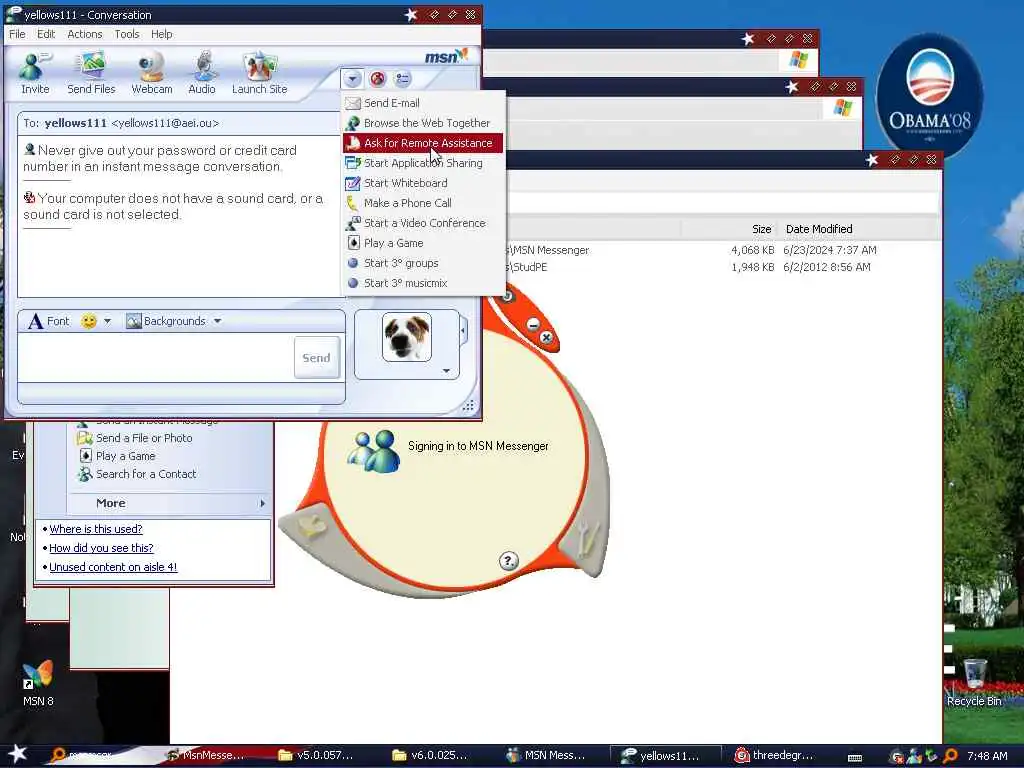This screenshot has height=768, width=1024.
Task: Click the system tray magnifier icon
Action: [951, 756]
